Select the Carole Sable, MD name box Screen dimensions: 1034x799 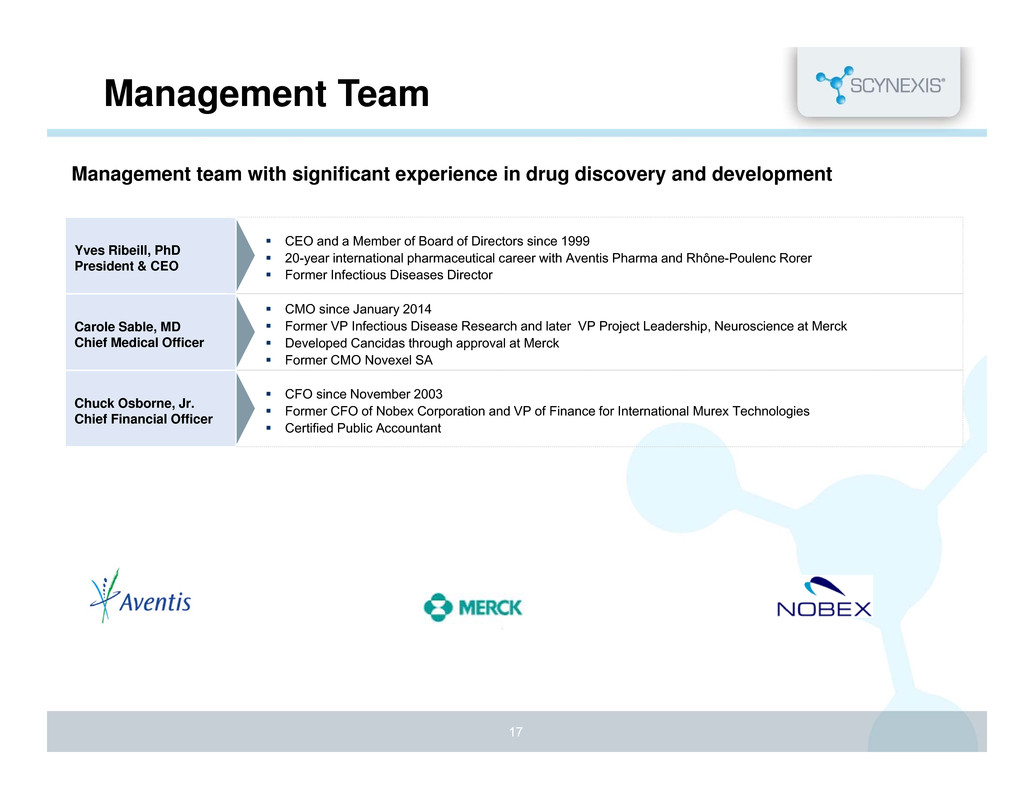pos(150,333)
